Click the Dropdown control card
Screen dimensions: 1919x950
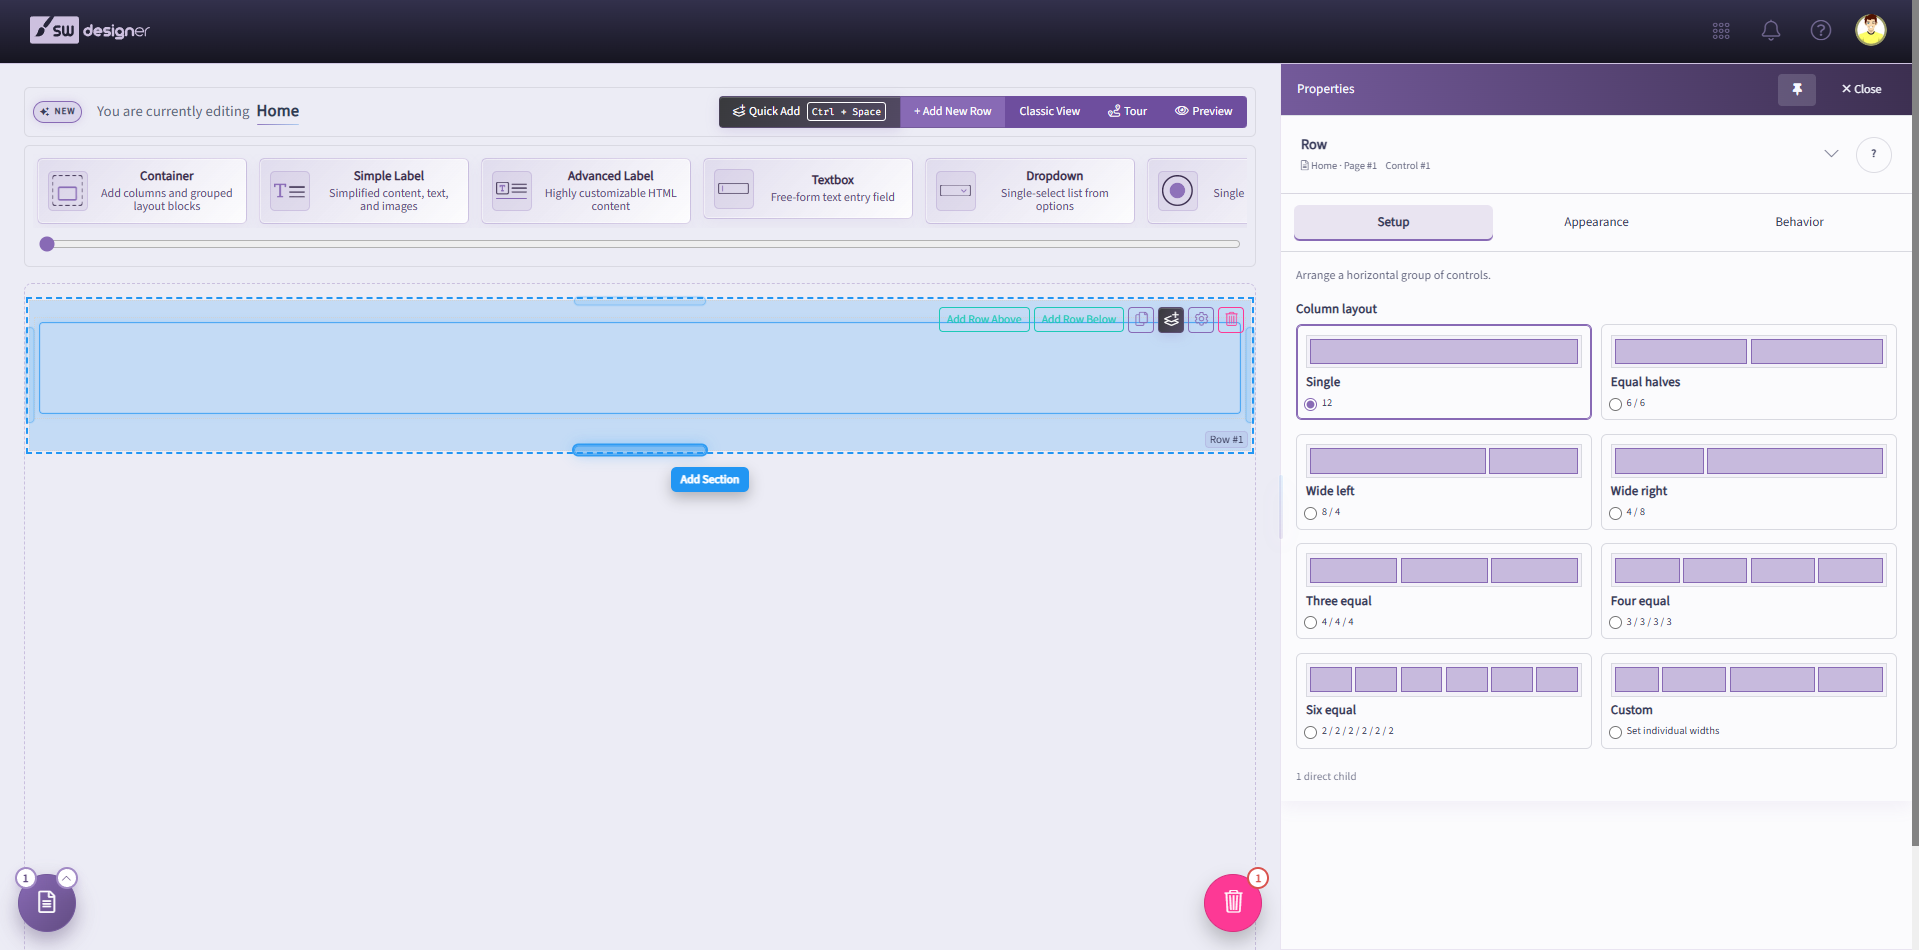click(x=1030, y=191)
